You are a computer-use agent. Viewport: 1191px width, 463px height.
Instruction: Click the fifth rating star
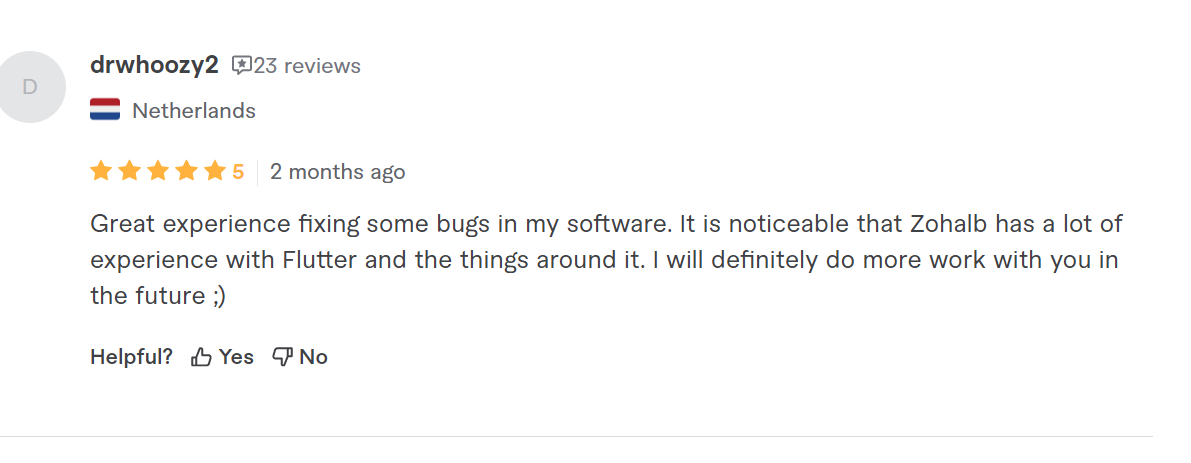coord(216,172)
